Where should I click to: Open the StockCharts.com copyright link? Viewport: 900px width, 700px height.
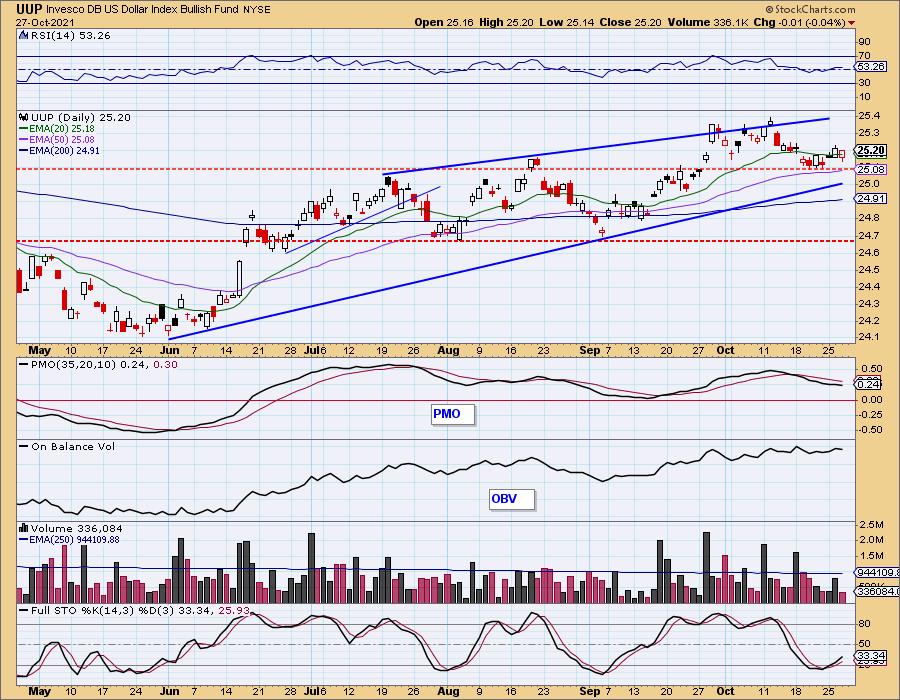point(810,10)
